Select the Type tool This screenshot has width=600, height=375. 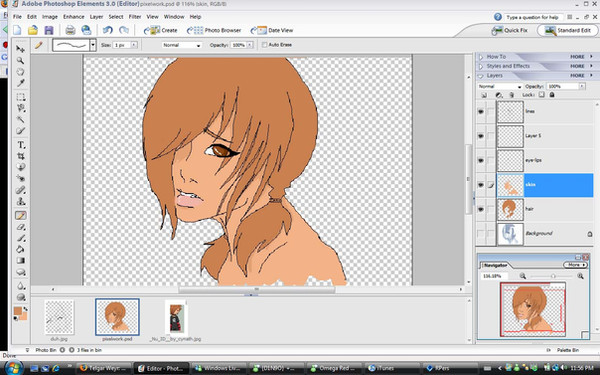point(21,145)
